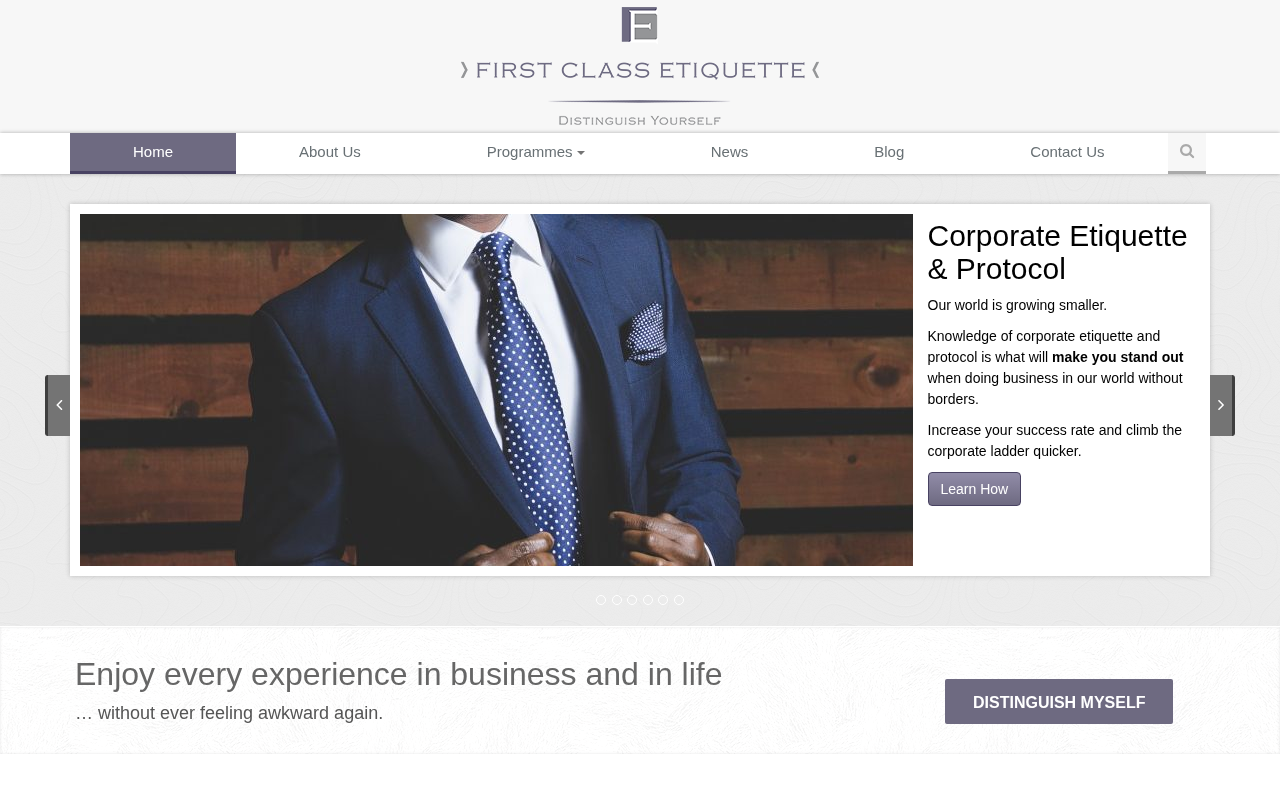The image size is (1280, 800).
Task: Visit the Blog page
Action: (x=889, y=152)
